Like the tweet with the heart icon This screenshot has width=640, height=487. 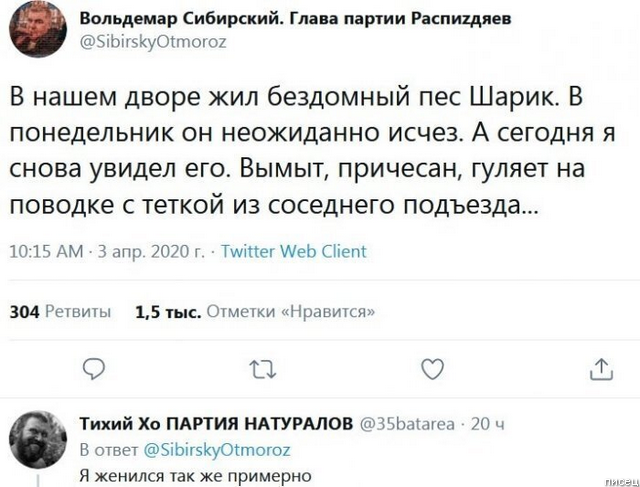(432, 370)
